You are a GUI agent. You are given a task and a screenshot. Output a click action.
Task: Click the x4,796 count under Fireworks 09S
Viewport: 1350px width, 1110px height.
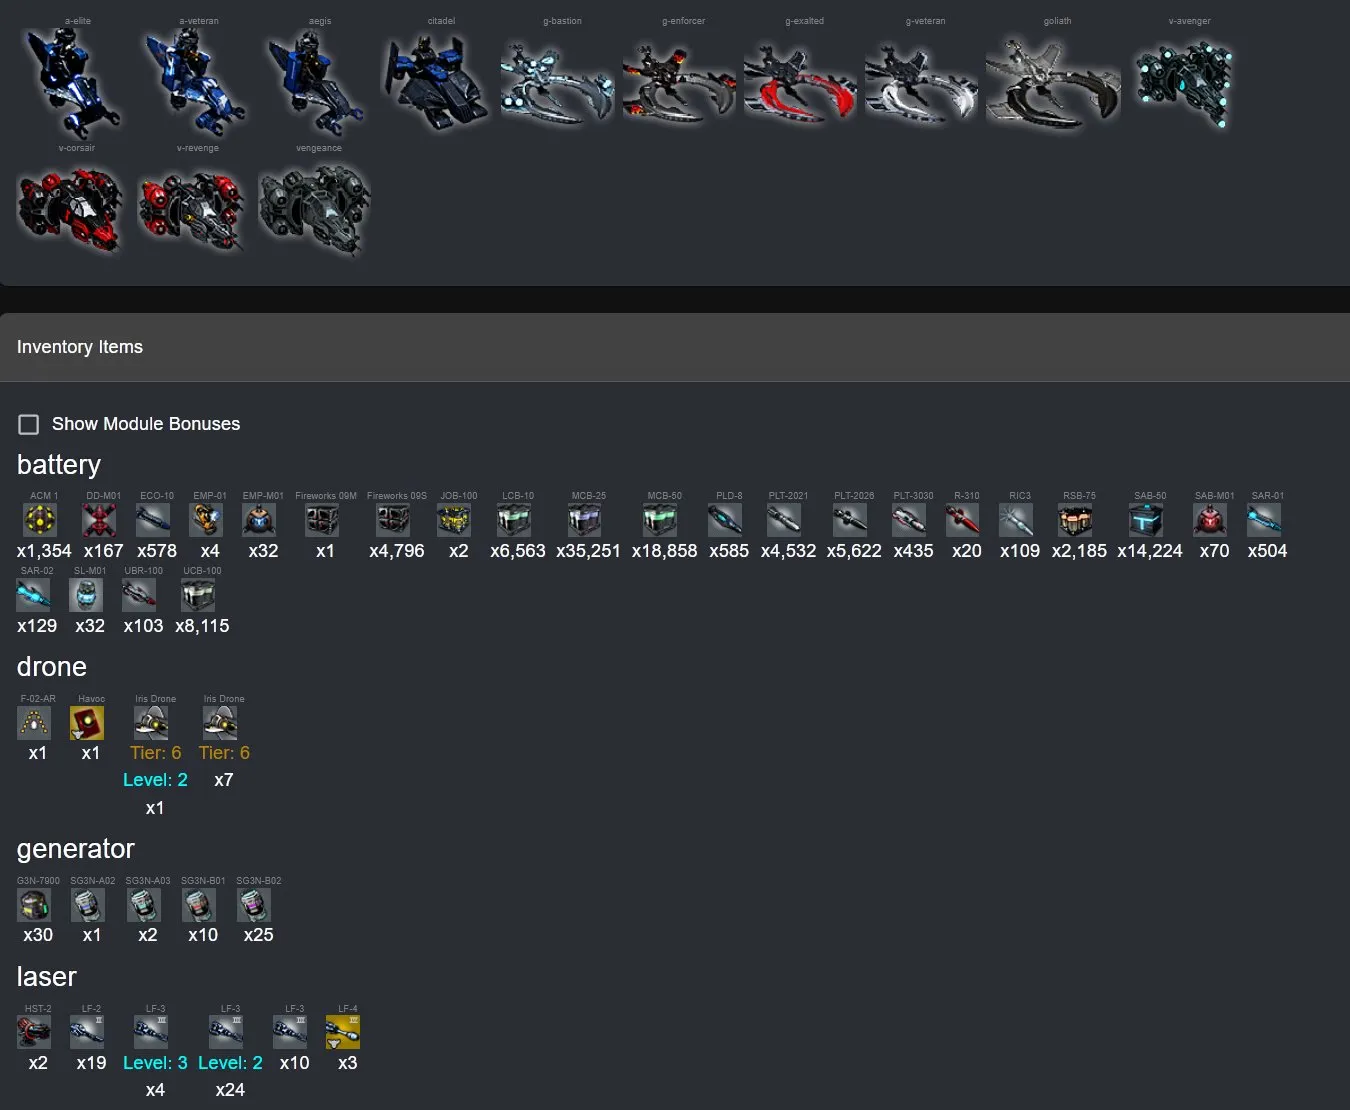397,551
